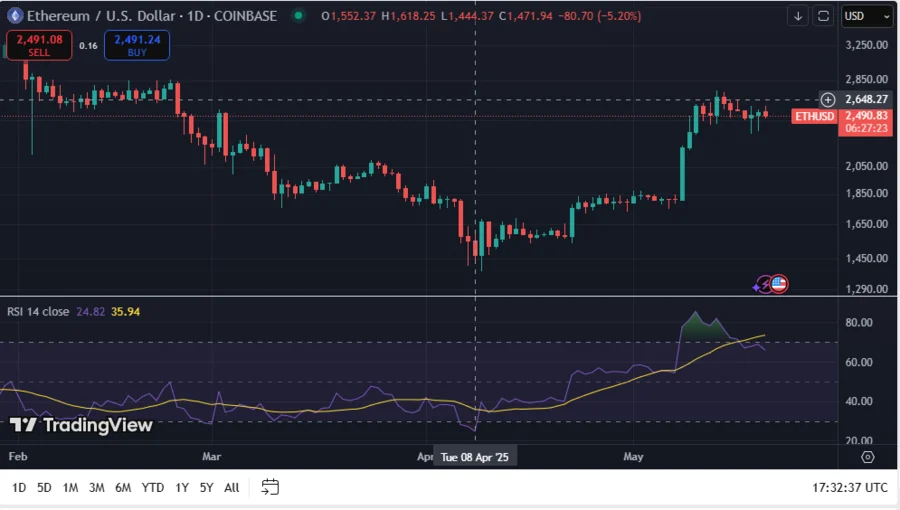Select the YTD time range
This screenshot has width=900, height=510.
[153, 488]
